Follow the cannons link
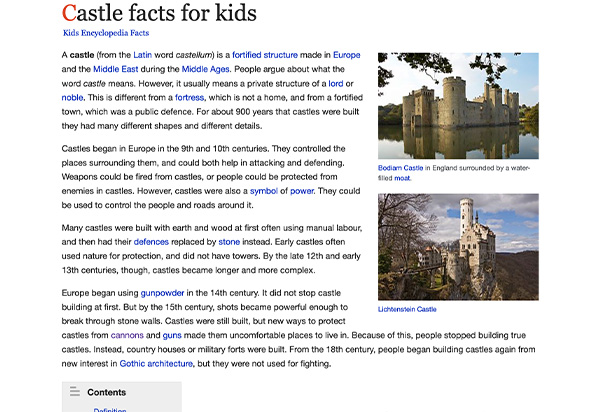The width and height of the screenshot is (600, 412). pos(127,335)
